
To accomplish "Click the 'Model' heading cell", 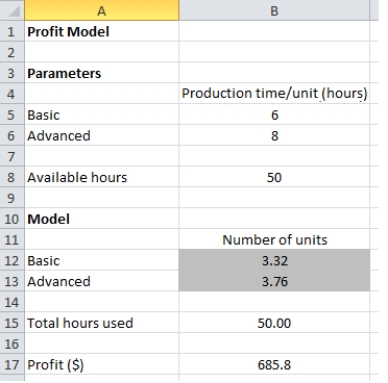I will 101,219.
